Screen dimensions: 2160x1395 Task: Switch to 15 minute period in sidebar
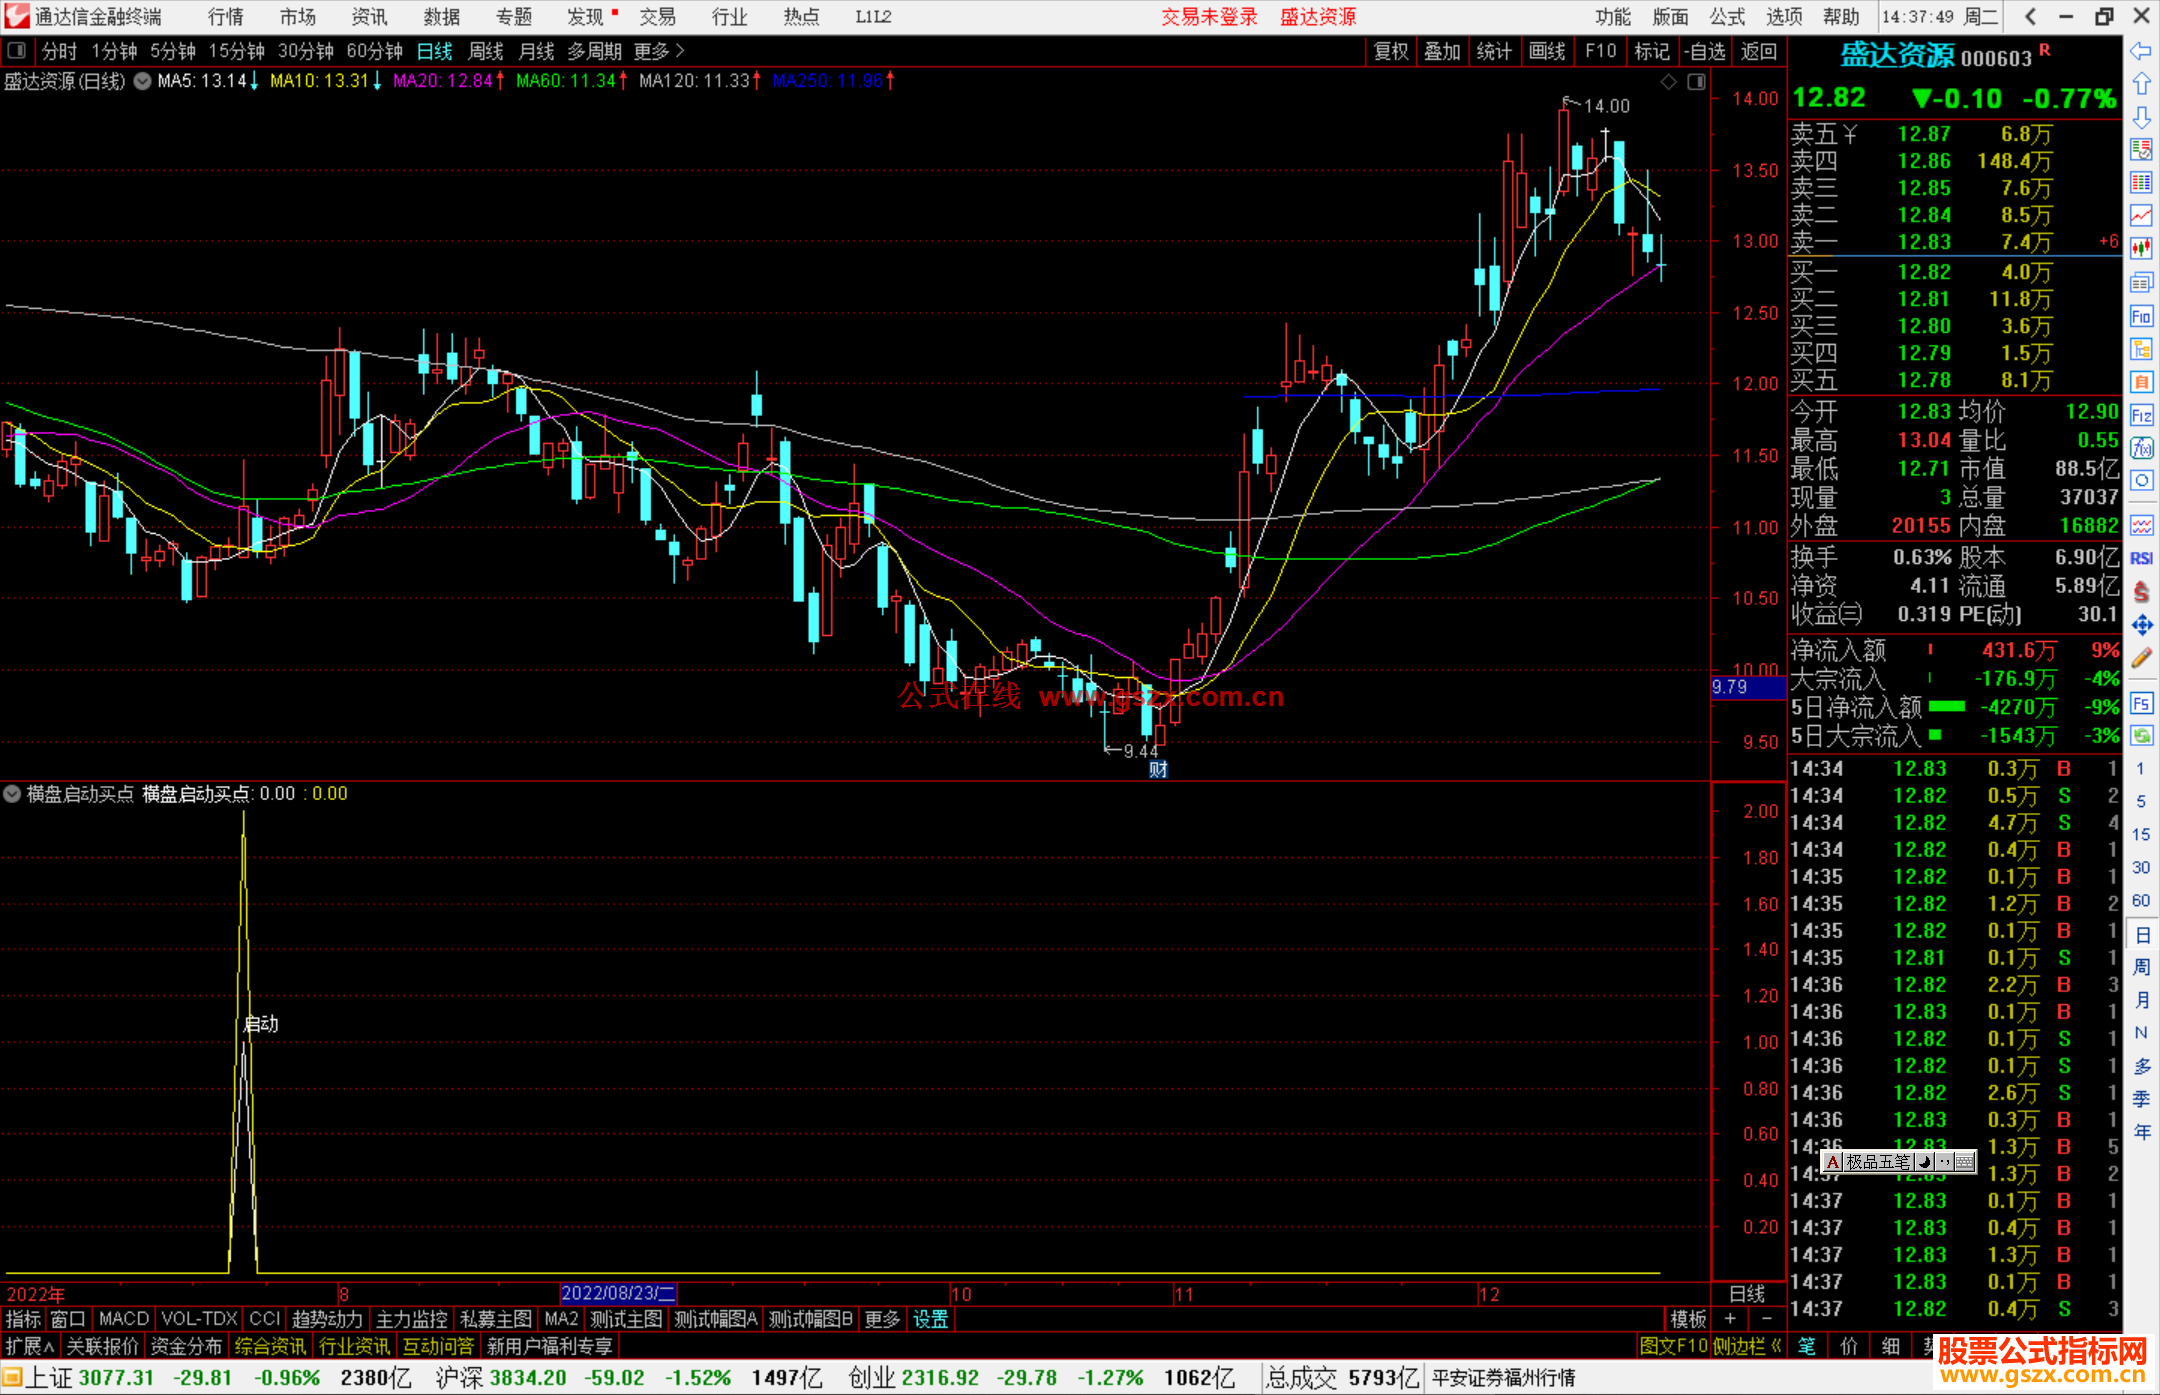(x=2141, y=834)
